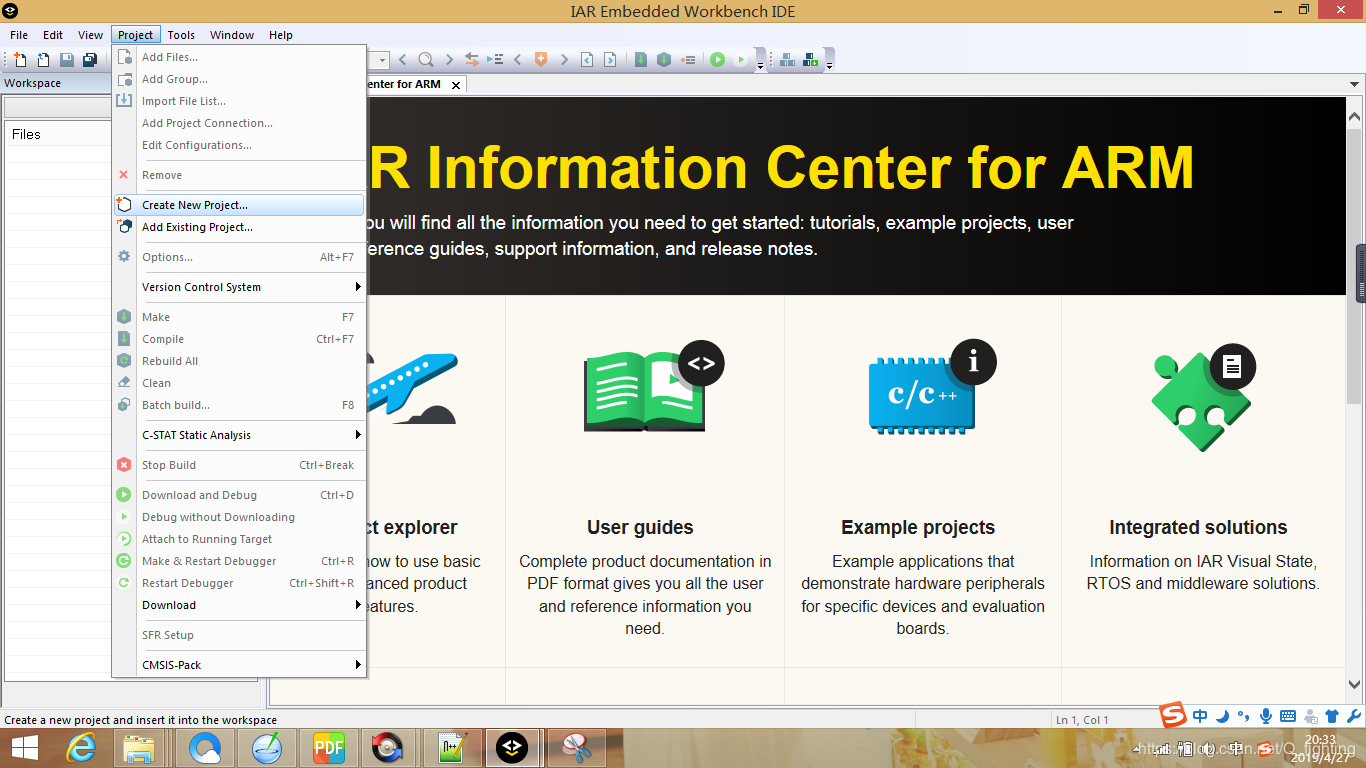Choose Add Existing Project... from the menu
1366x768 pixels.
(x=197, y=227)
